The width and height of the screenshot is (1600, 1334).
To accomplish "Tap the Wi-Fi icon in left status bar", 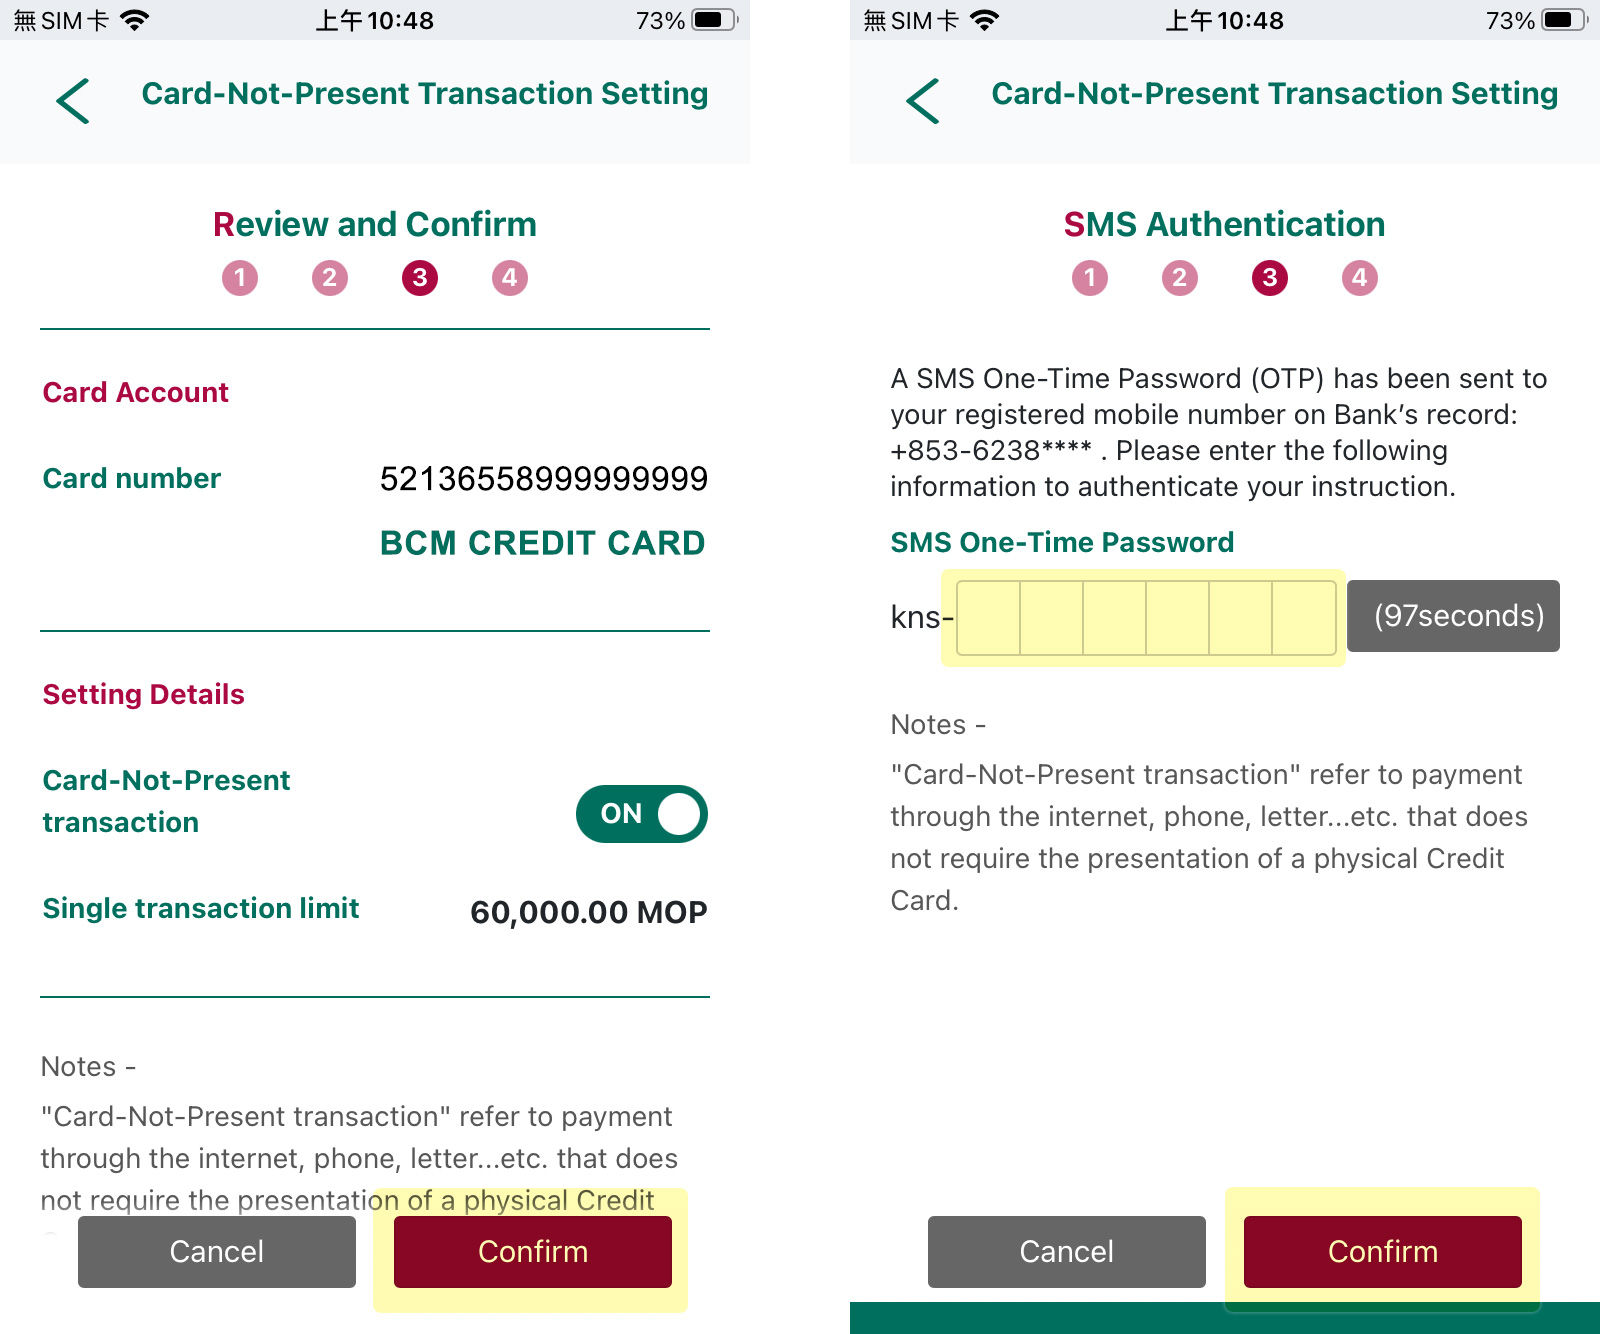I will (134, 20).
